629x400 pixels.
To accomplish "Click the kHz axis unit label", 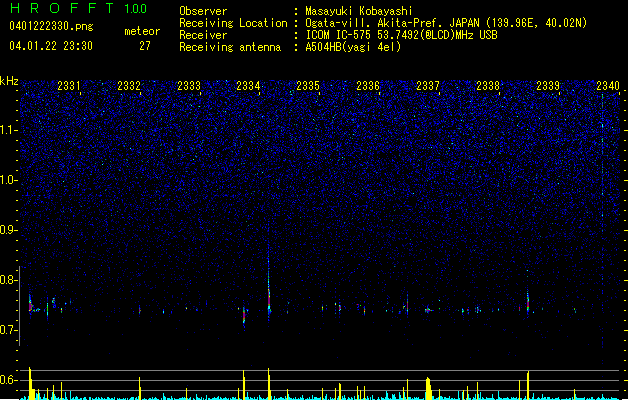I will pyautogui.click(x=9, y=81).
